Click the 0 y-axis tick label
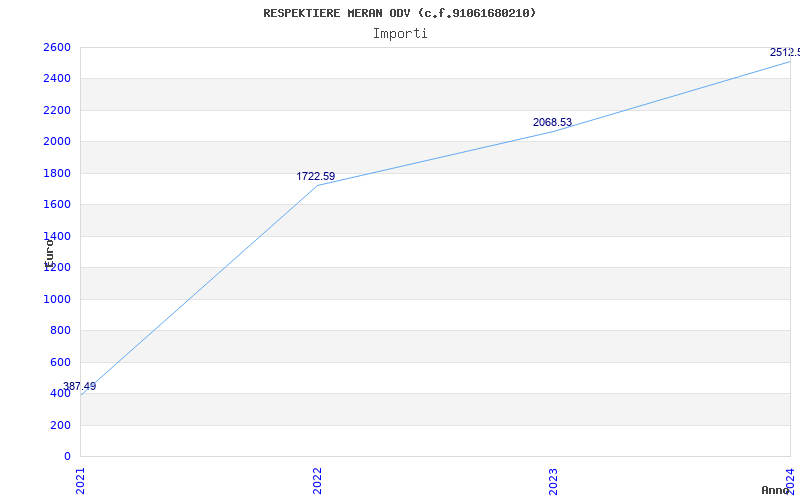The image size is (800, 500). click(x=67, y=456)
